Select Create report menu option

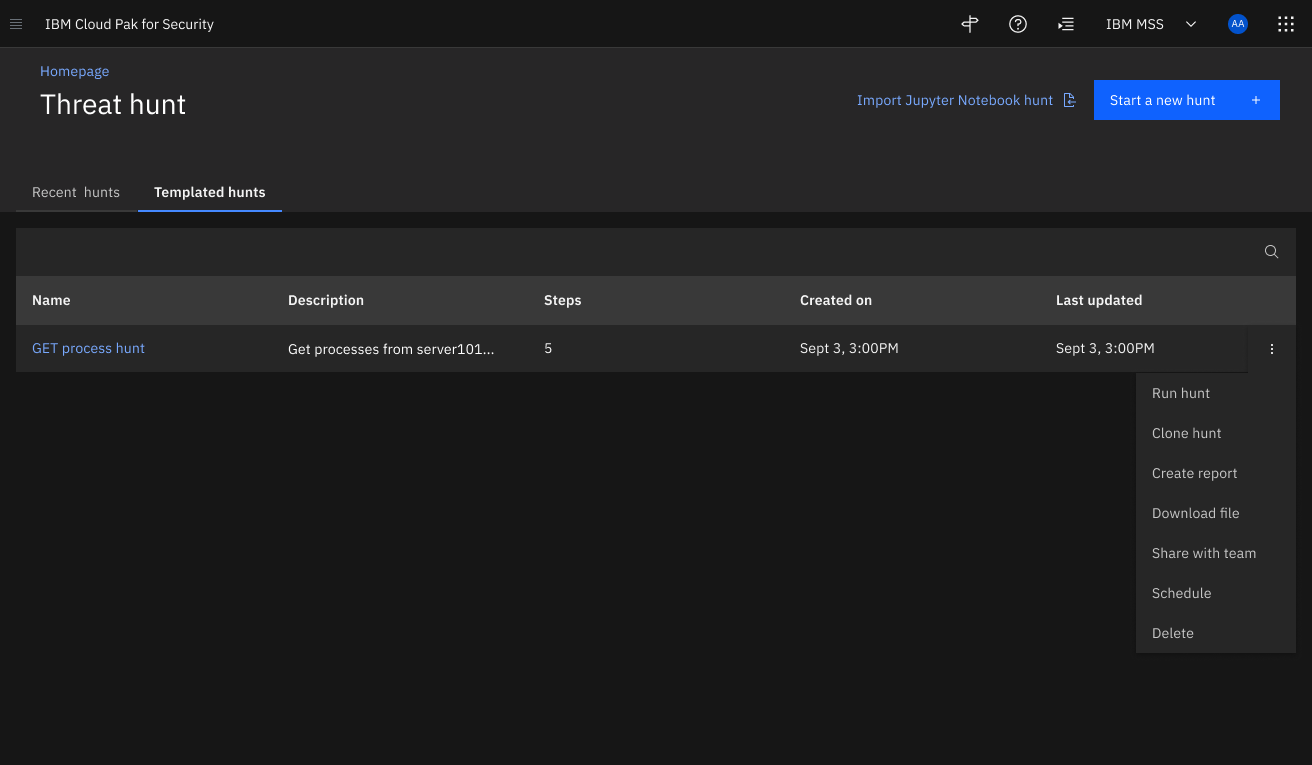tap(1216, 473)
